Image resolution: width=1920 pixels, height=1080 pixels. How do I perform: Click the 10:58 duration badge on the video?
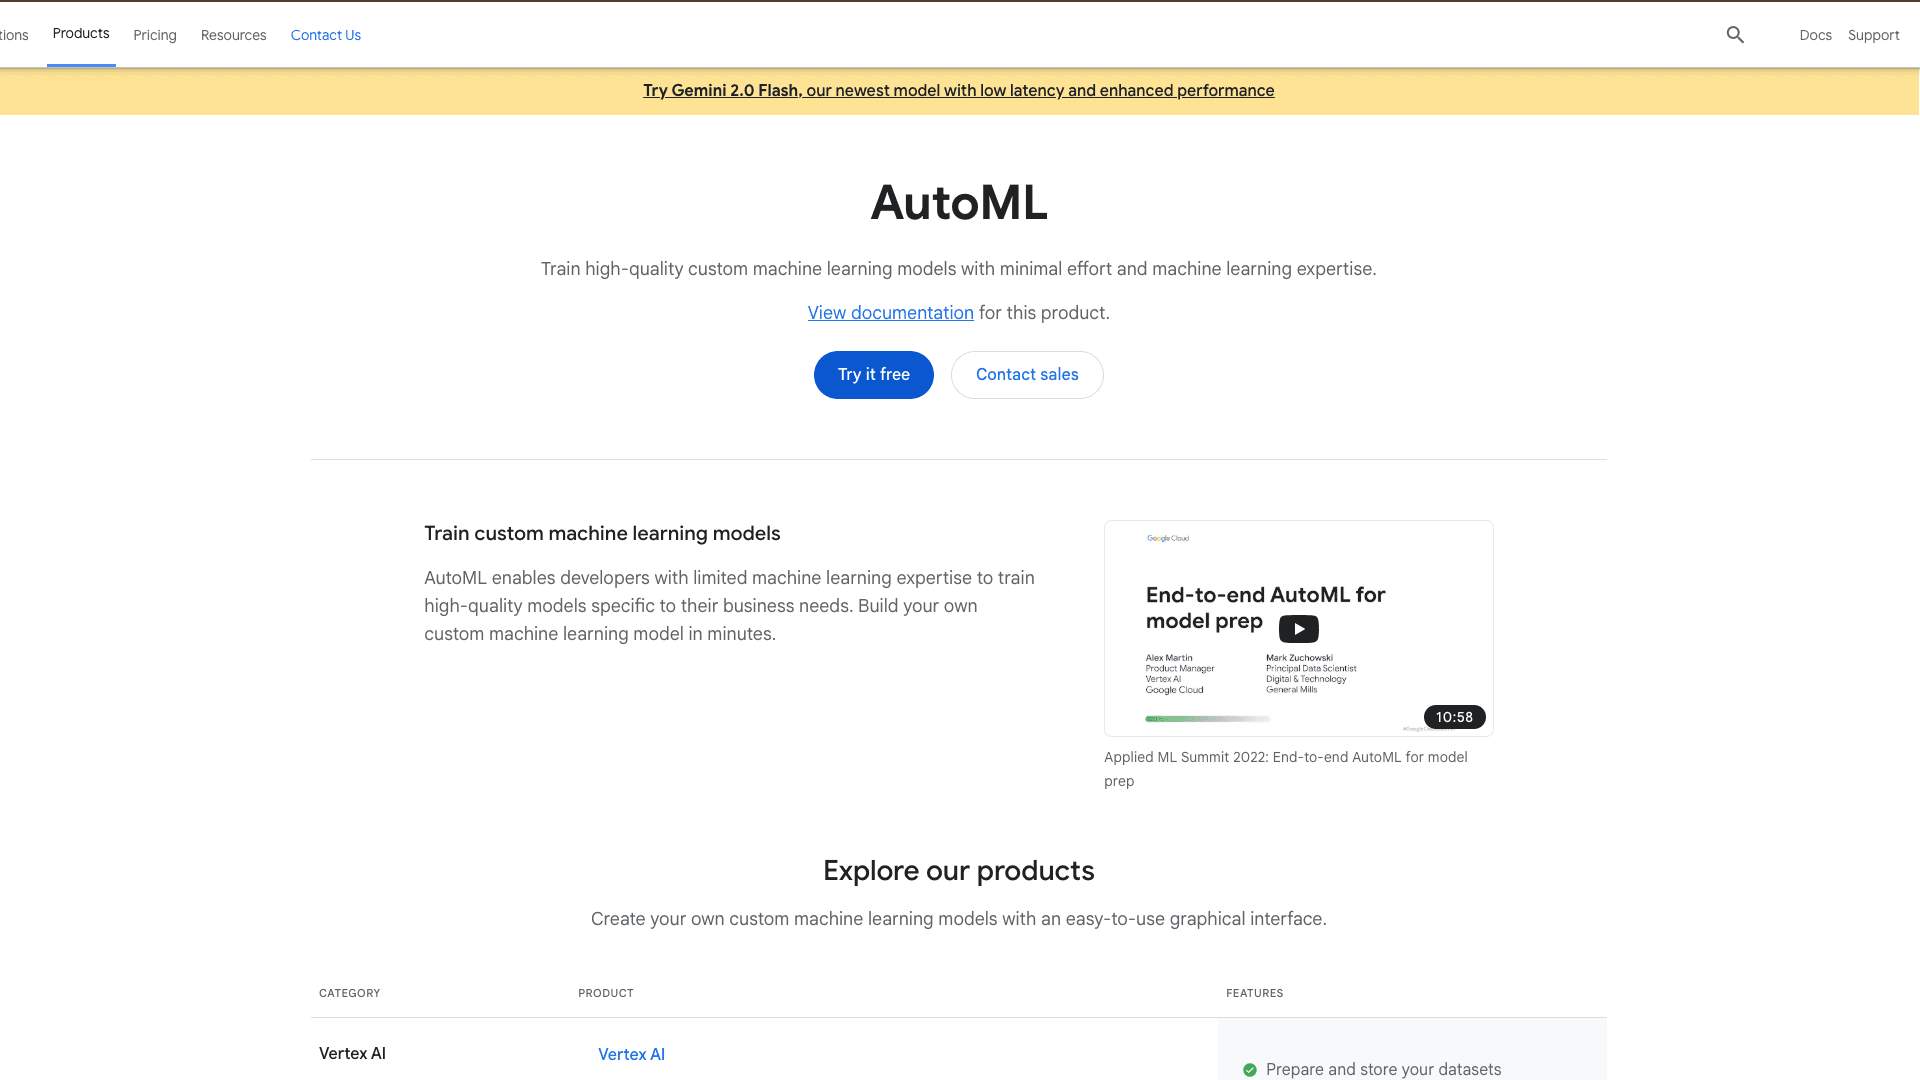(1454, 717)
